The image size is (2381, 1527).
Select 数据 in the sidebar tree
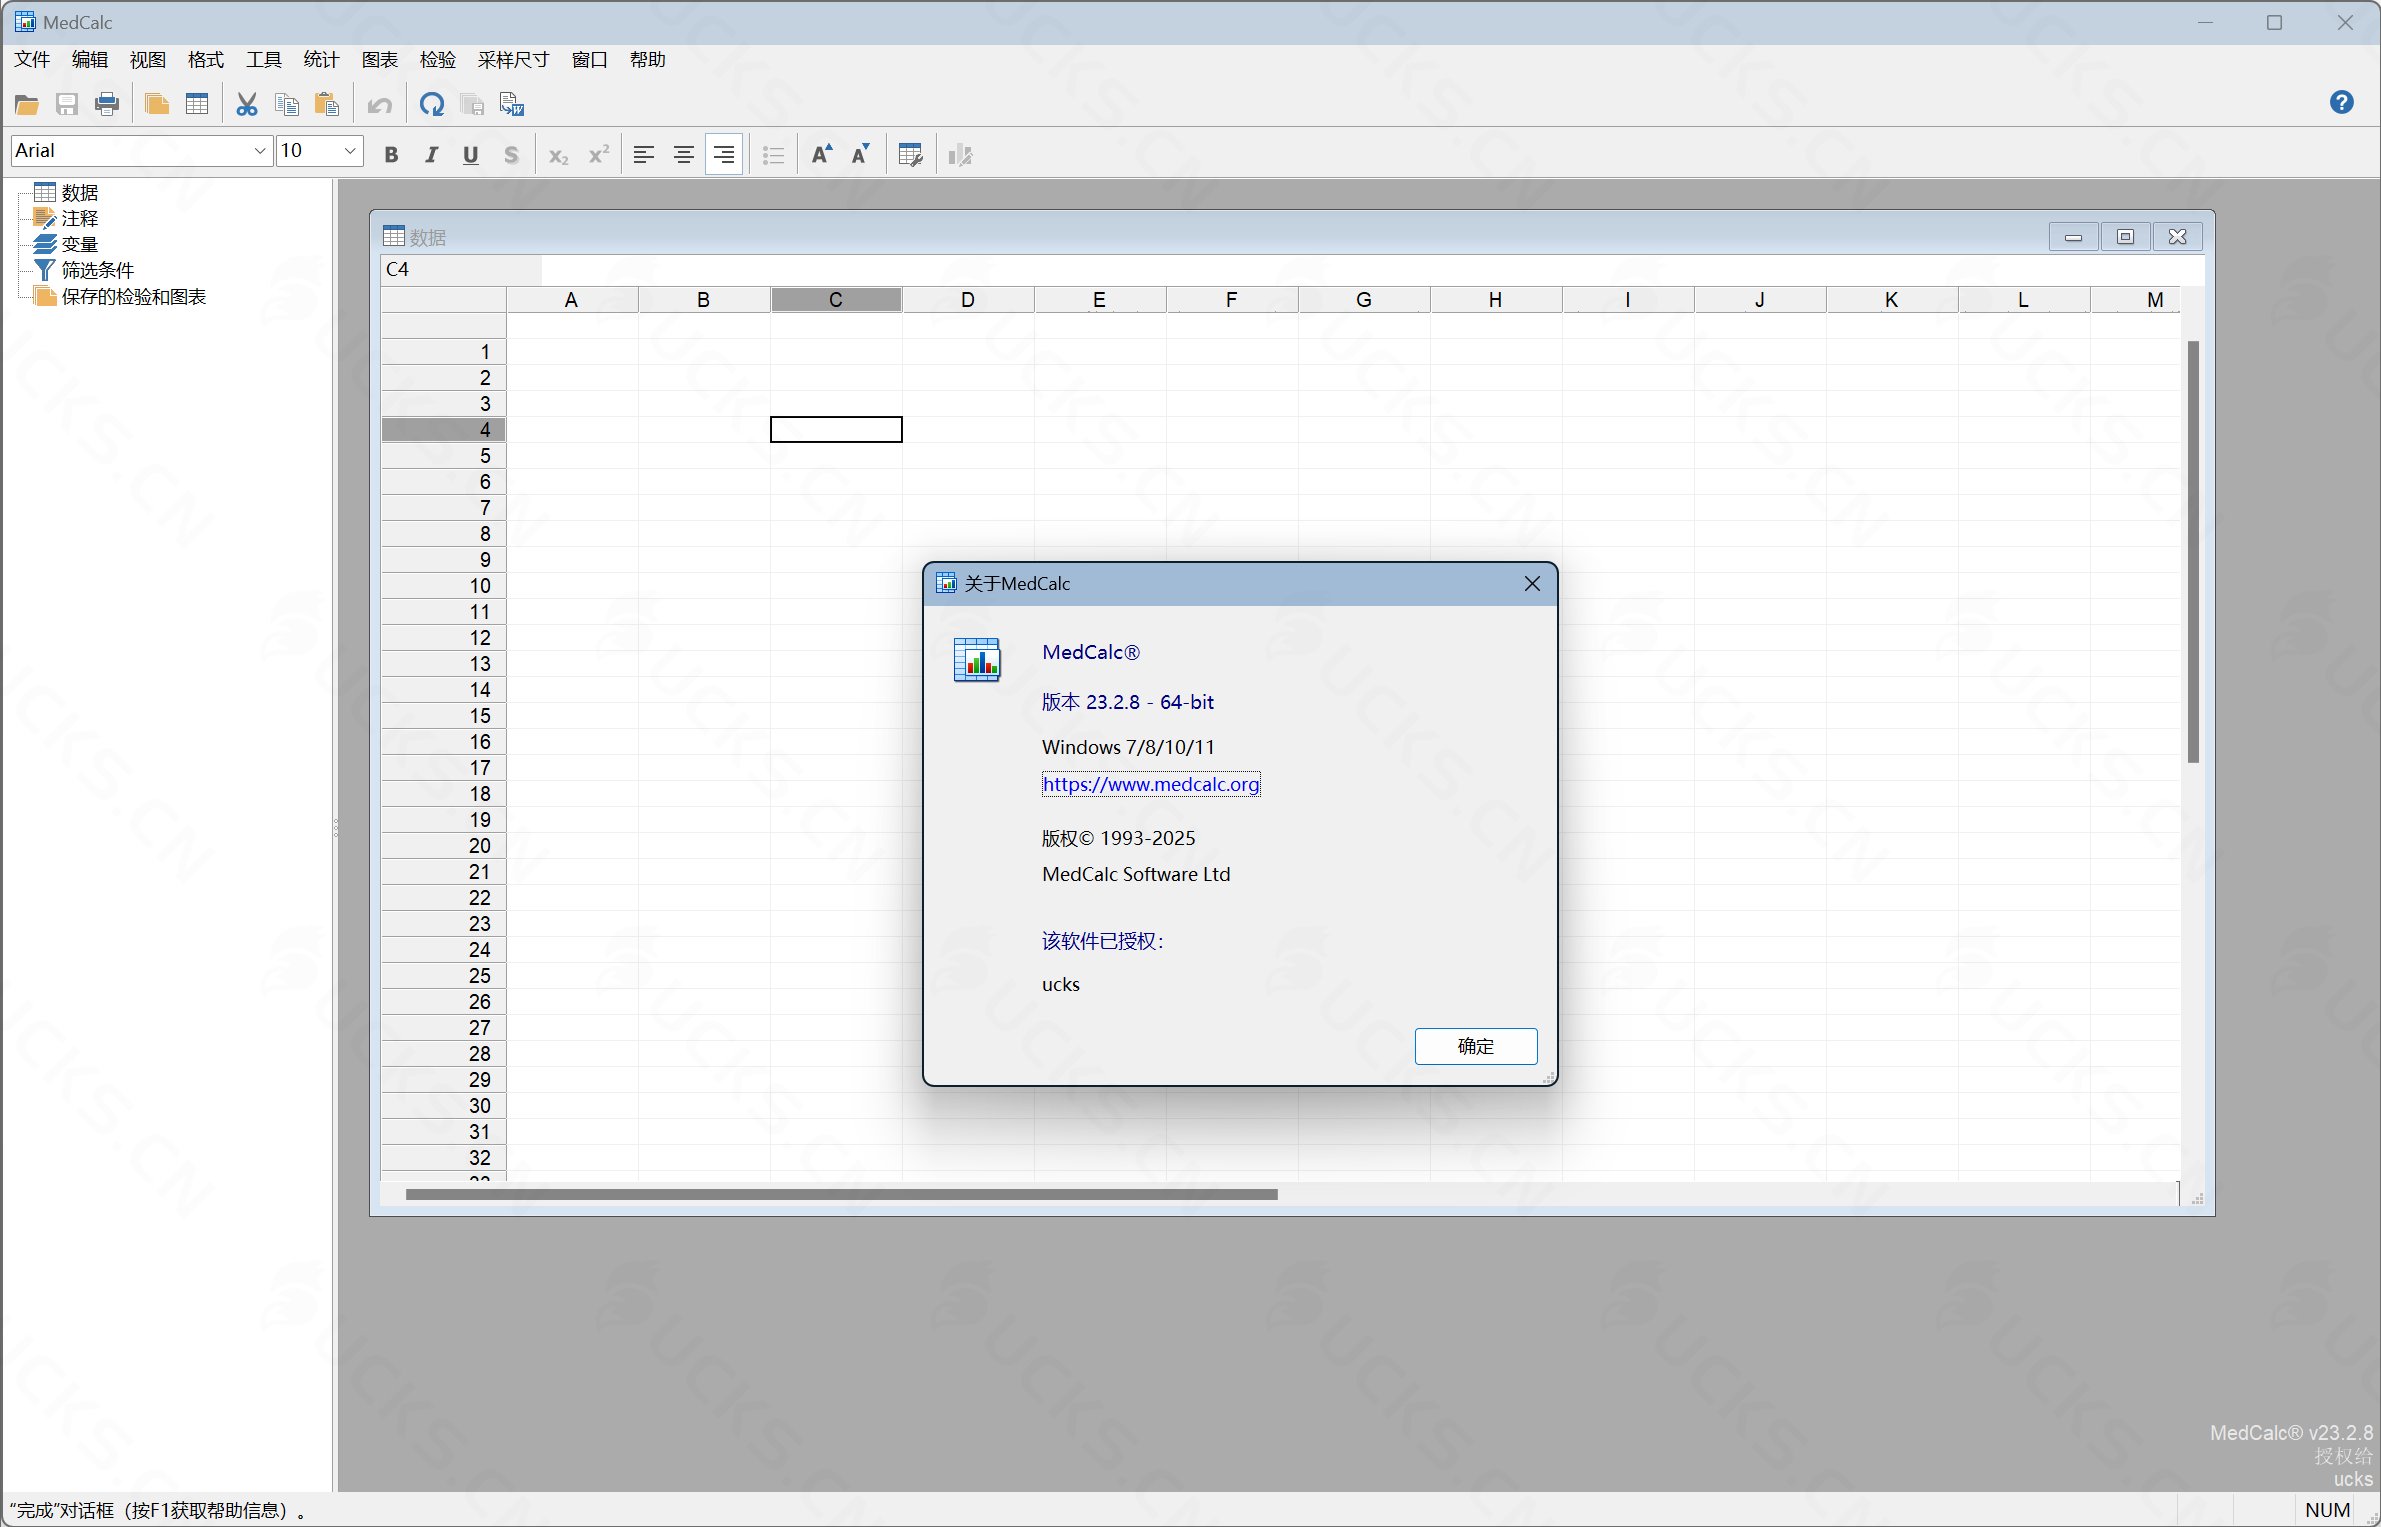pos(80,192)
